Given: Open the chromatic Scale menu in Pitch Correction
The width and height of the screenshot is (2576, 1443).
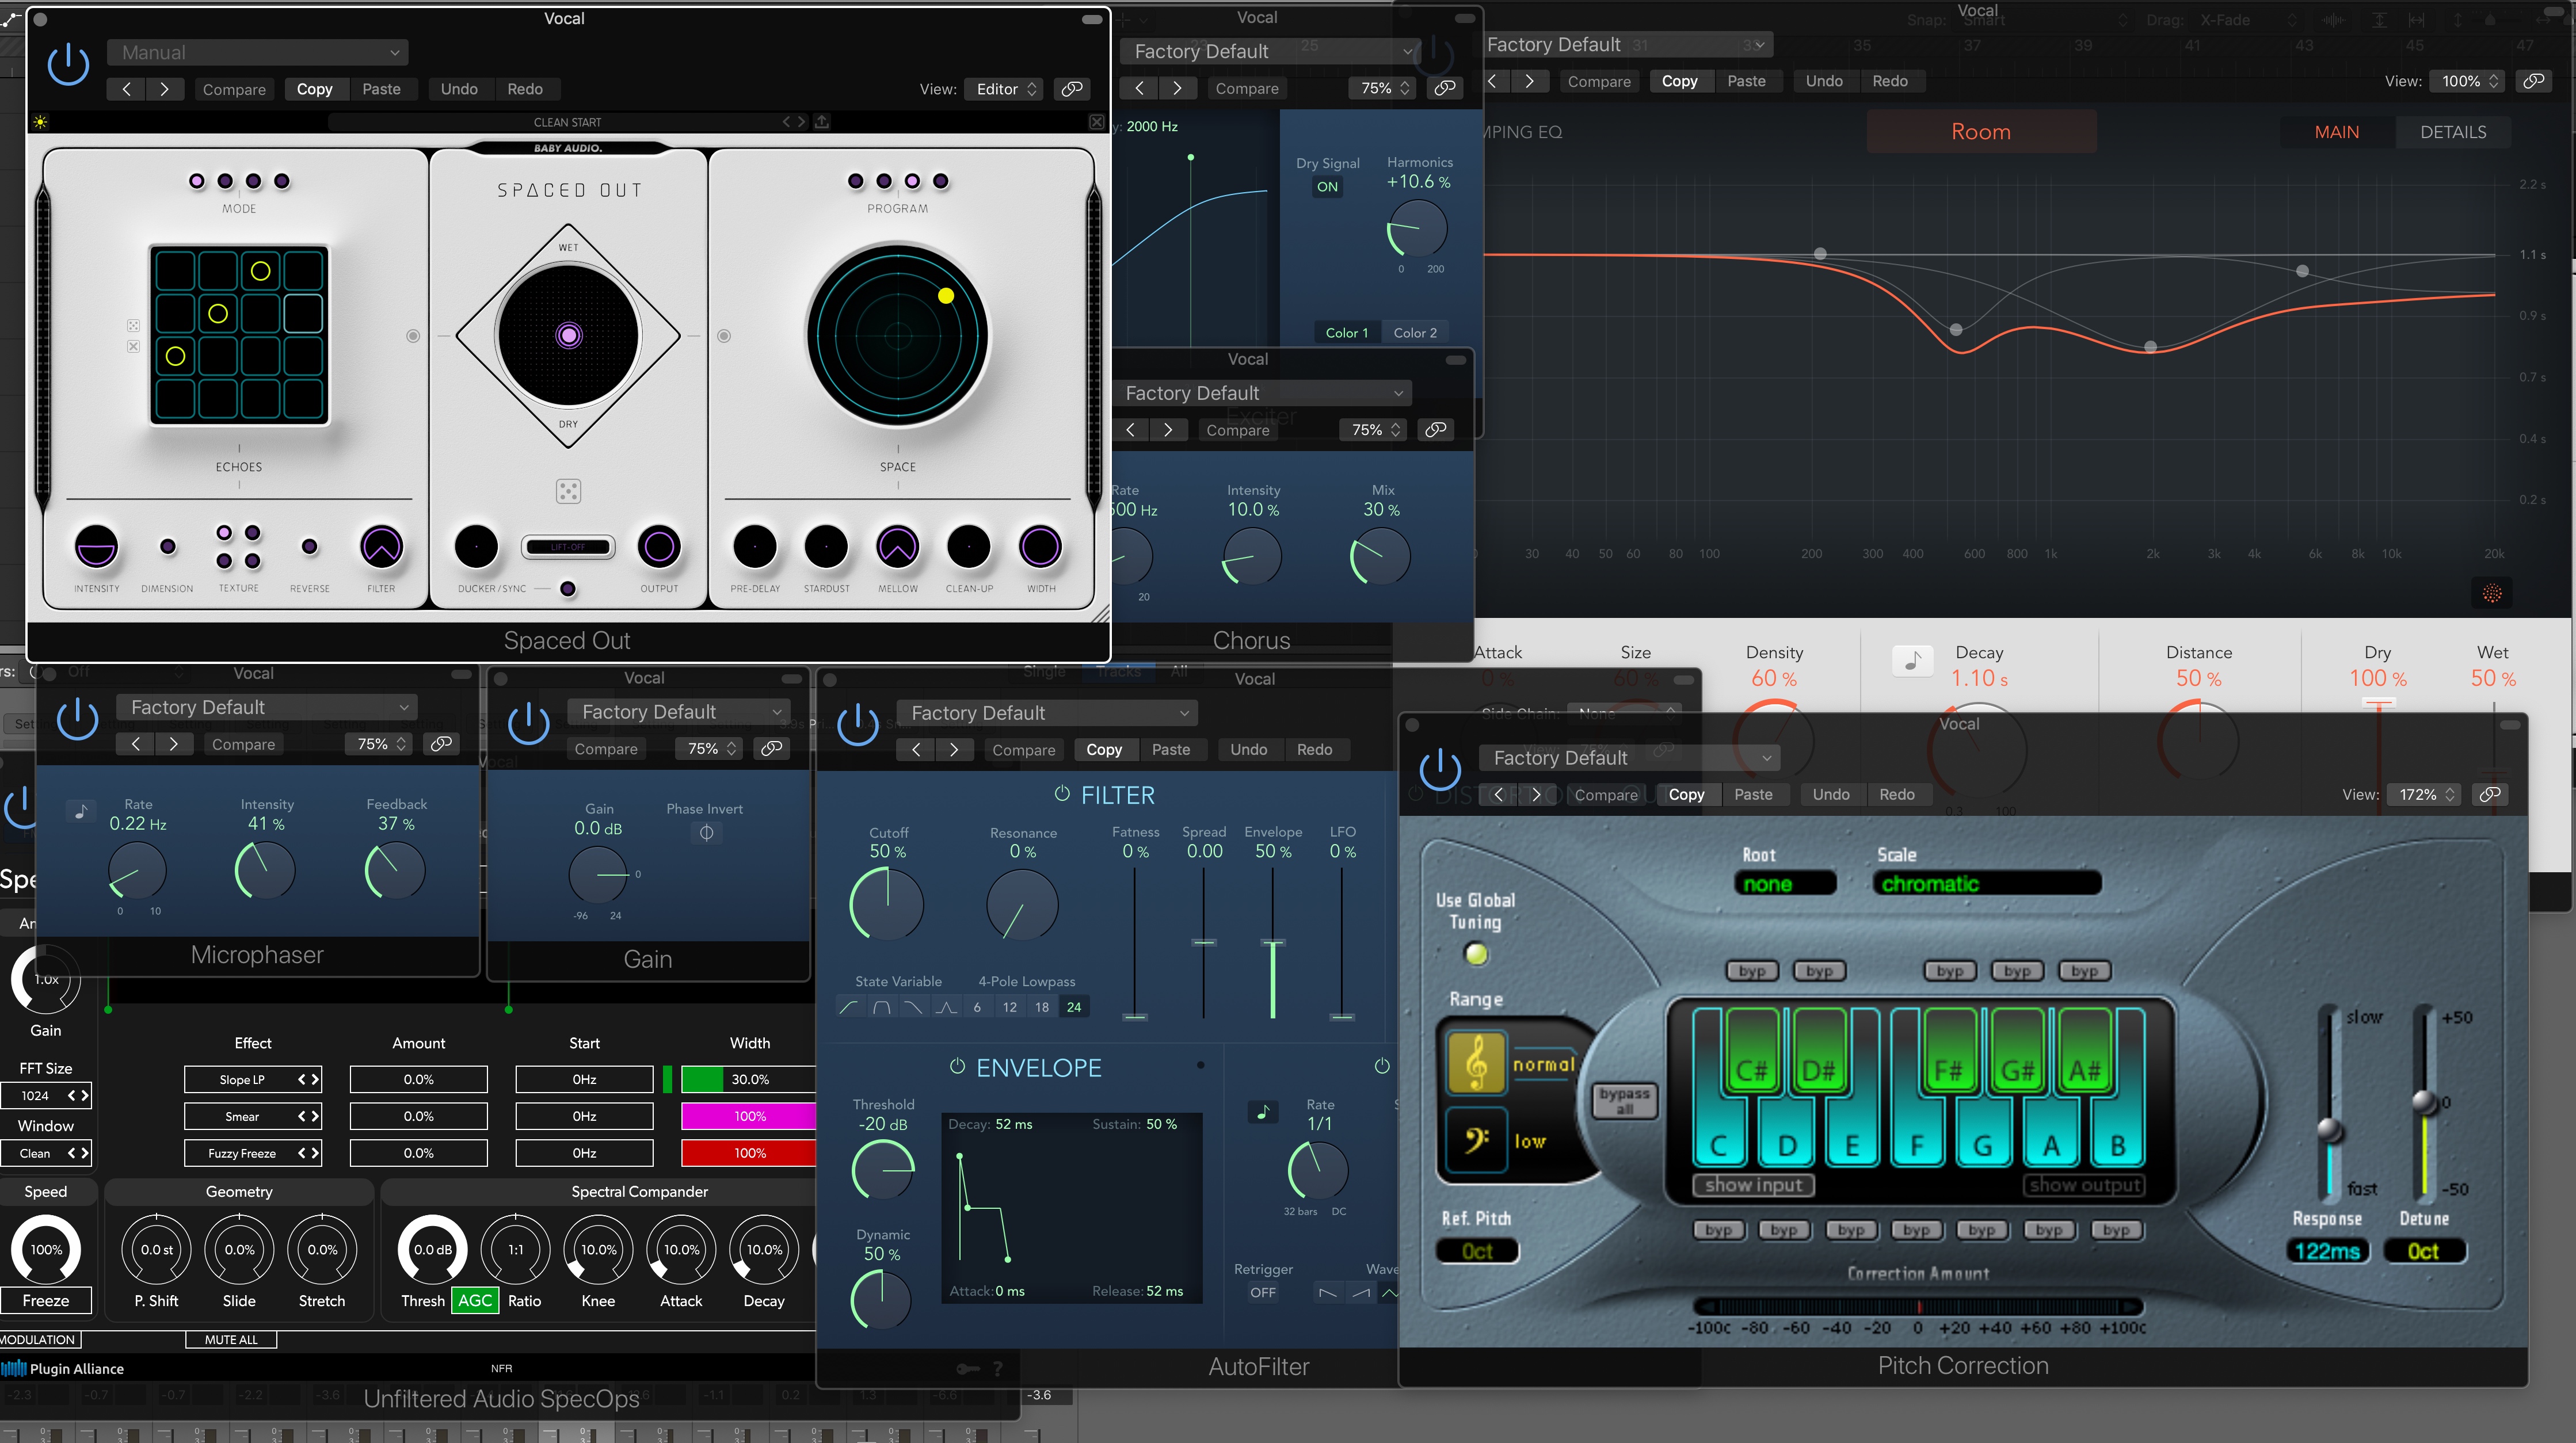Looking at the screenshot, I should 1986,884.
